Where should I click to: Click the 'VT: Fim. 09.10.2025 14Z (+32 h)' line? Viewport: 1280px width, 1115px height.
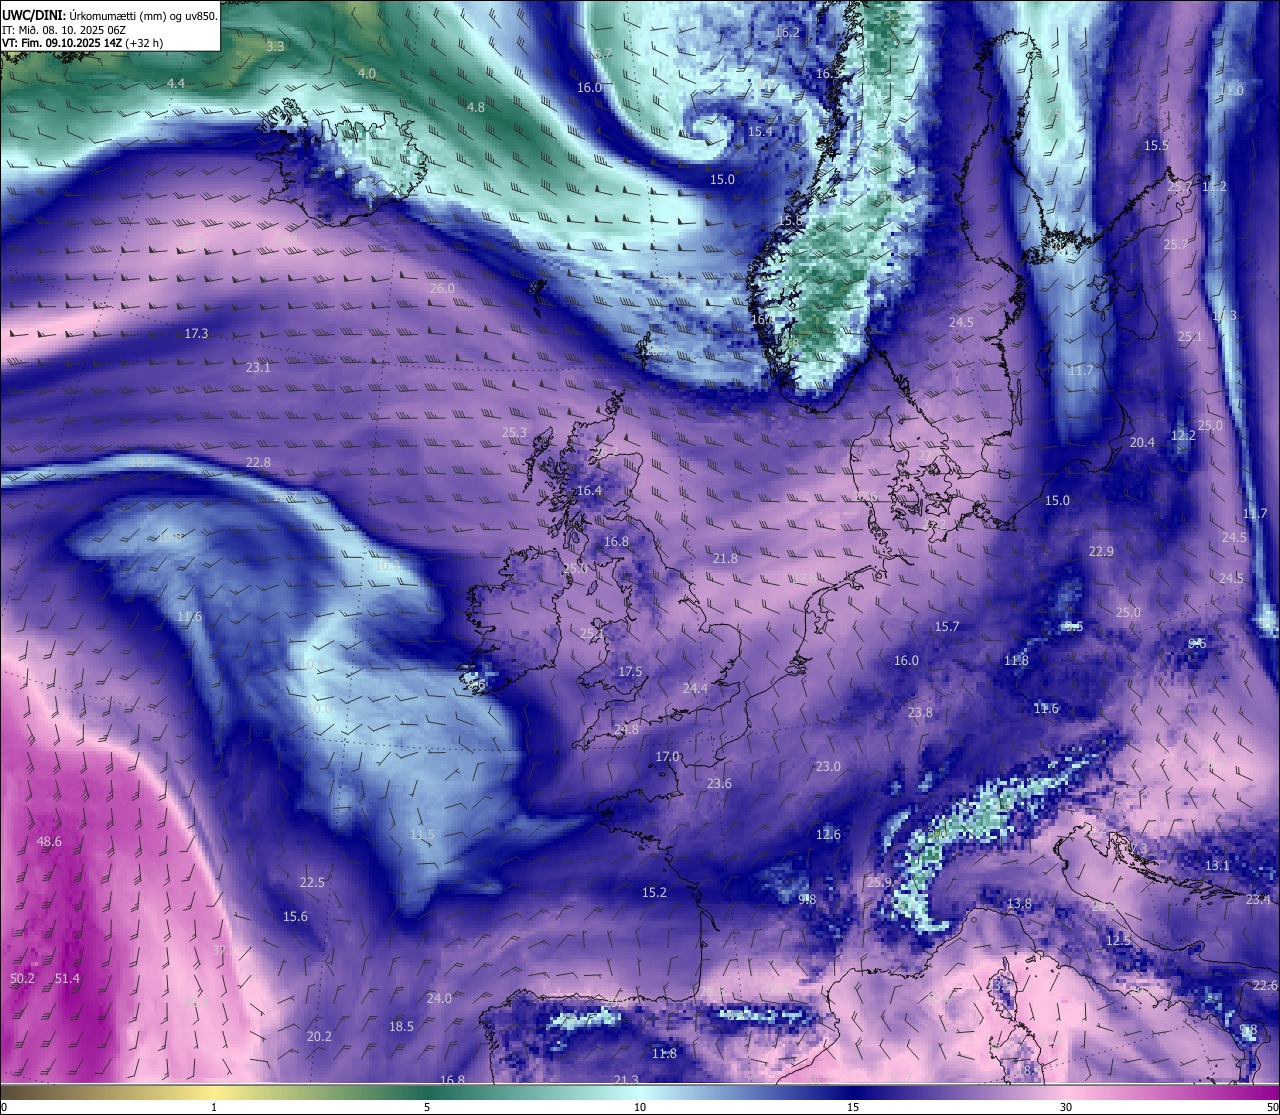coord(82,43)
